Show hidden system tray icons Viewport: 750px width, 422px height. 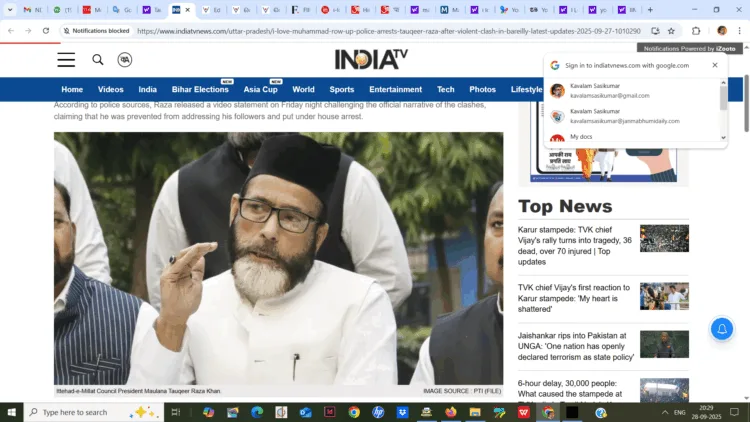[665, 412]
